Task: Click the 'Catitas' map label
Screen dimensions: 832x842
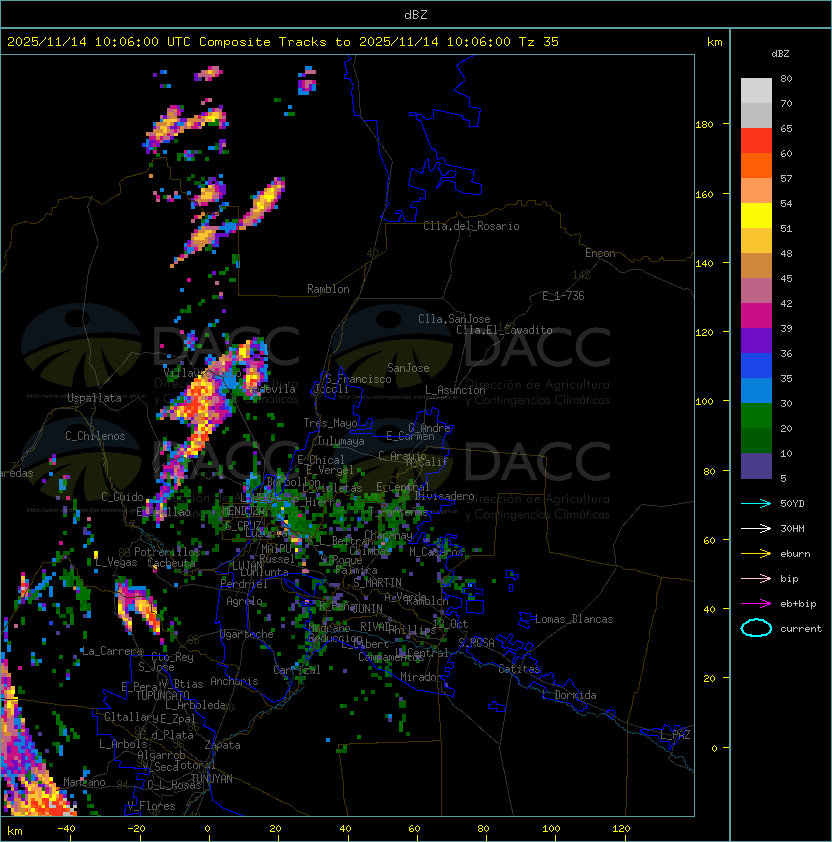Action: pos(519,669)
